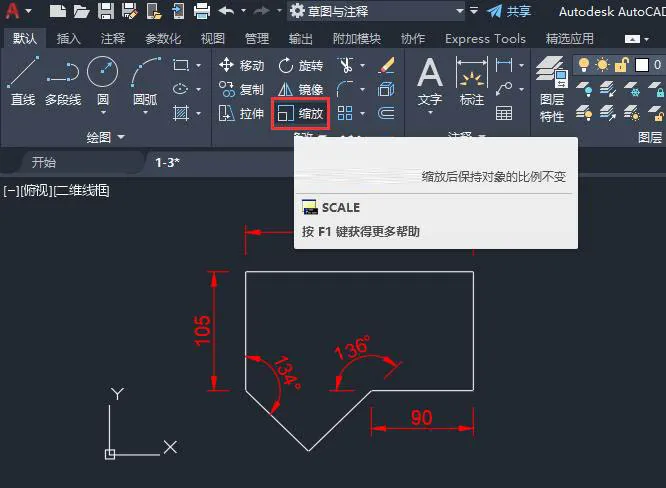Click the [俯视] view control label
666x488 pixels.
tap(37, 191)
